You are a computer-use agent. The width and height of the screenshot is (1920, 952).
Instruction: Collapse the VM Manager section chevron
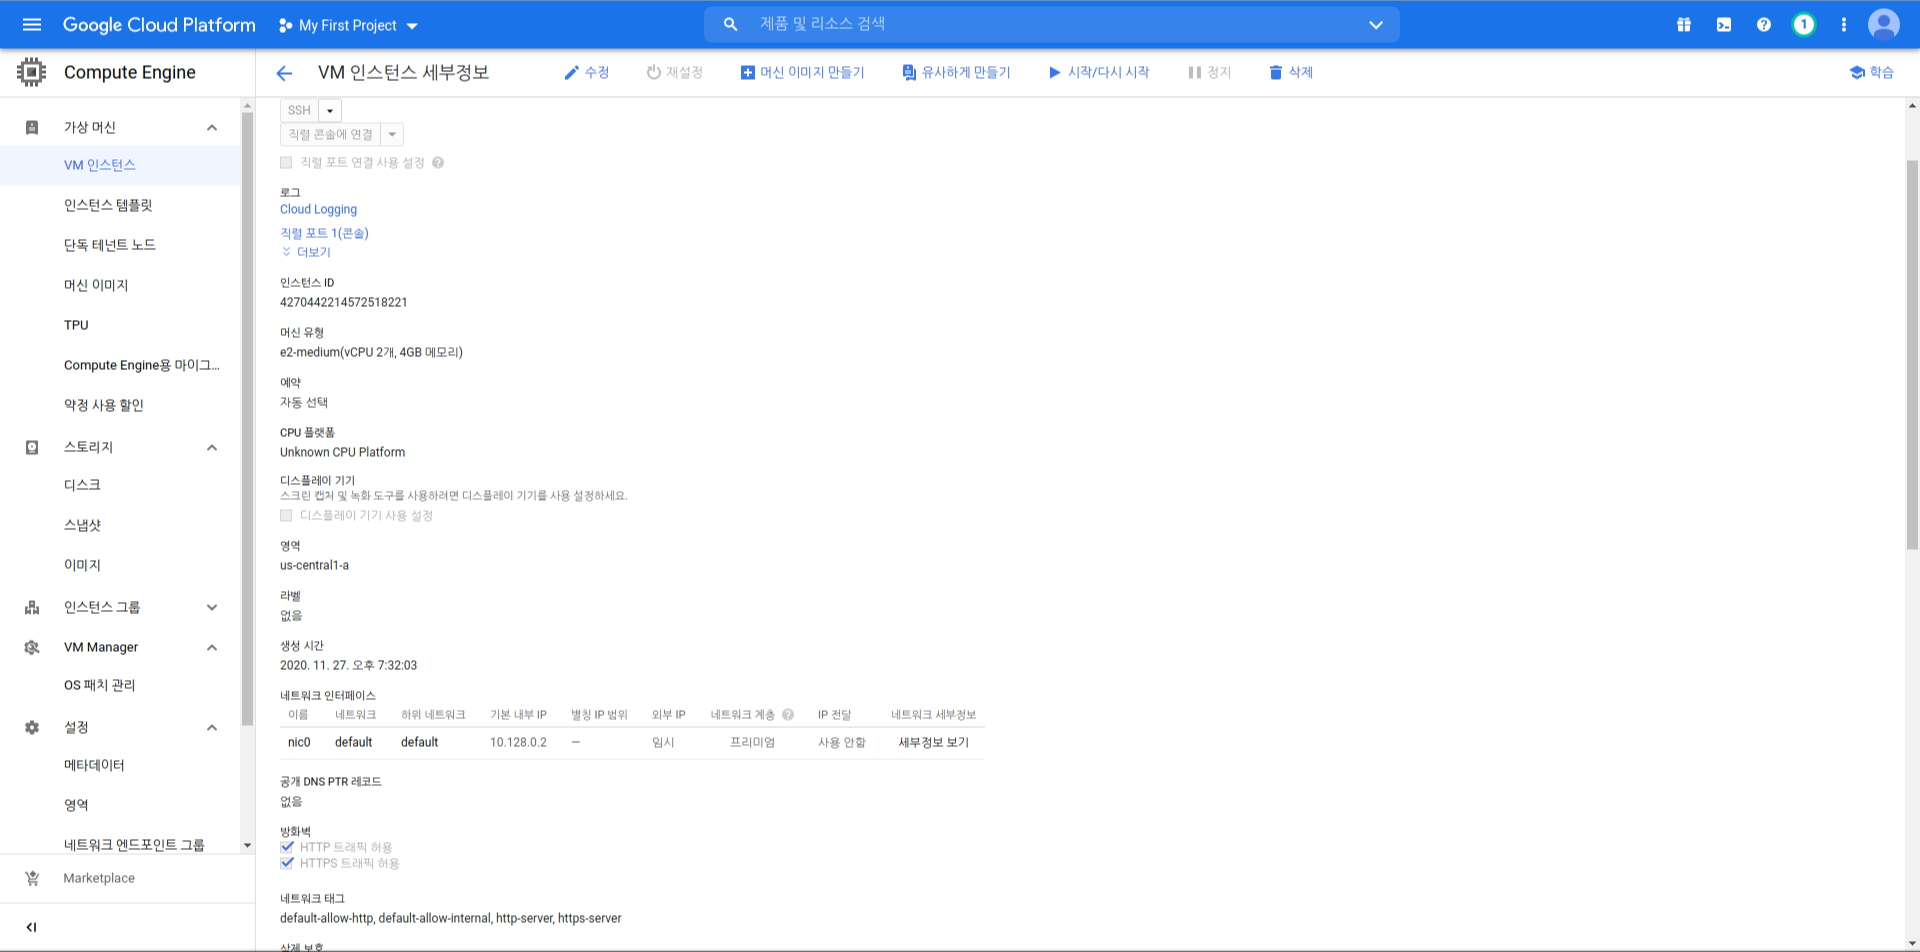coord(212,647)
